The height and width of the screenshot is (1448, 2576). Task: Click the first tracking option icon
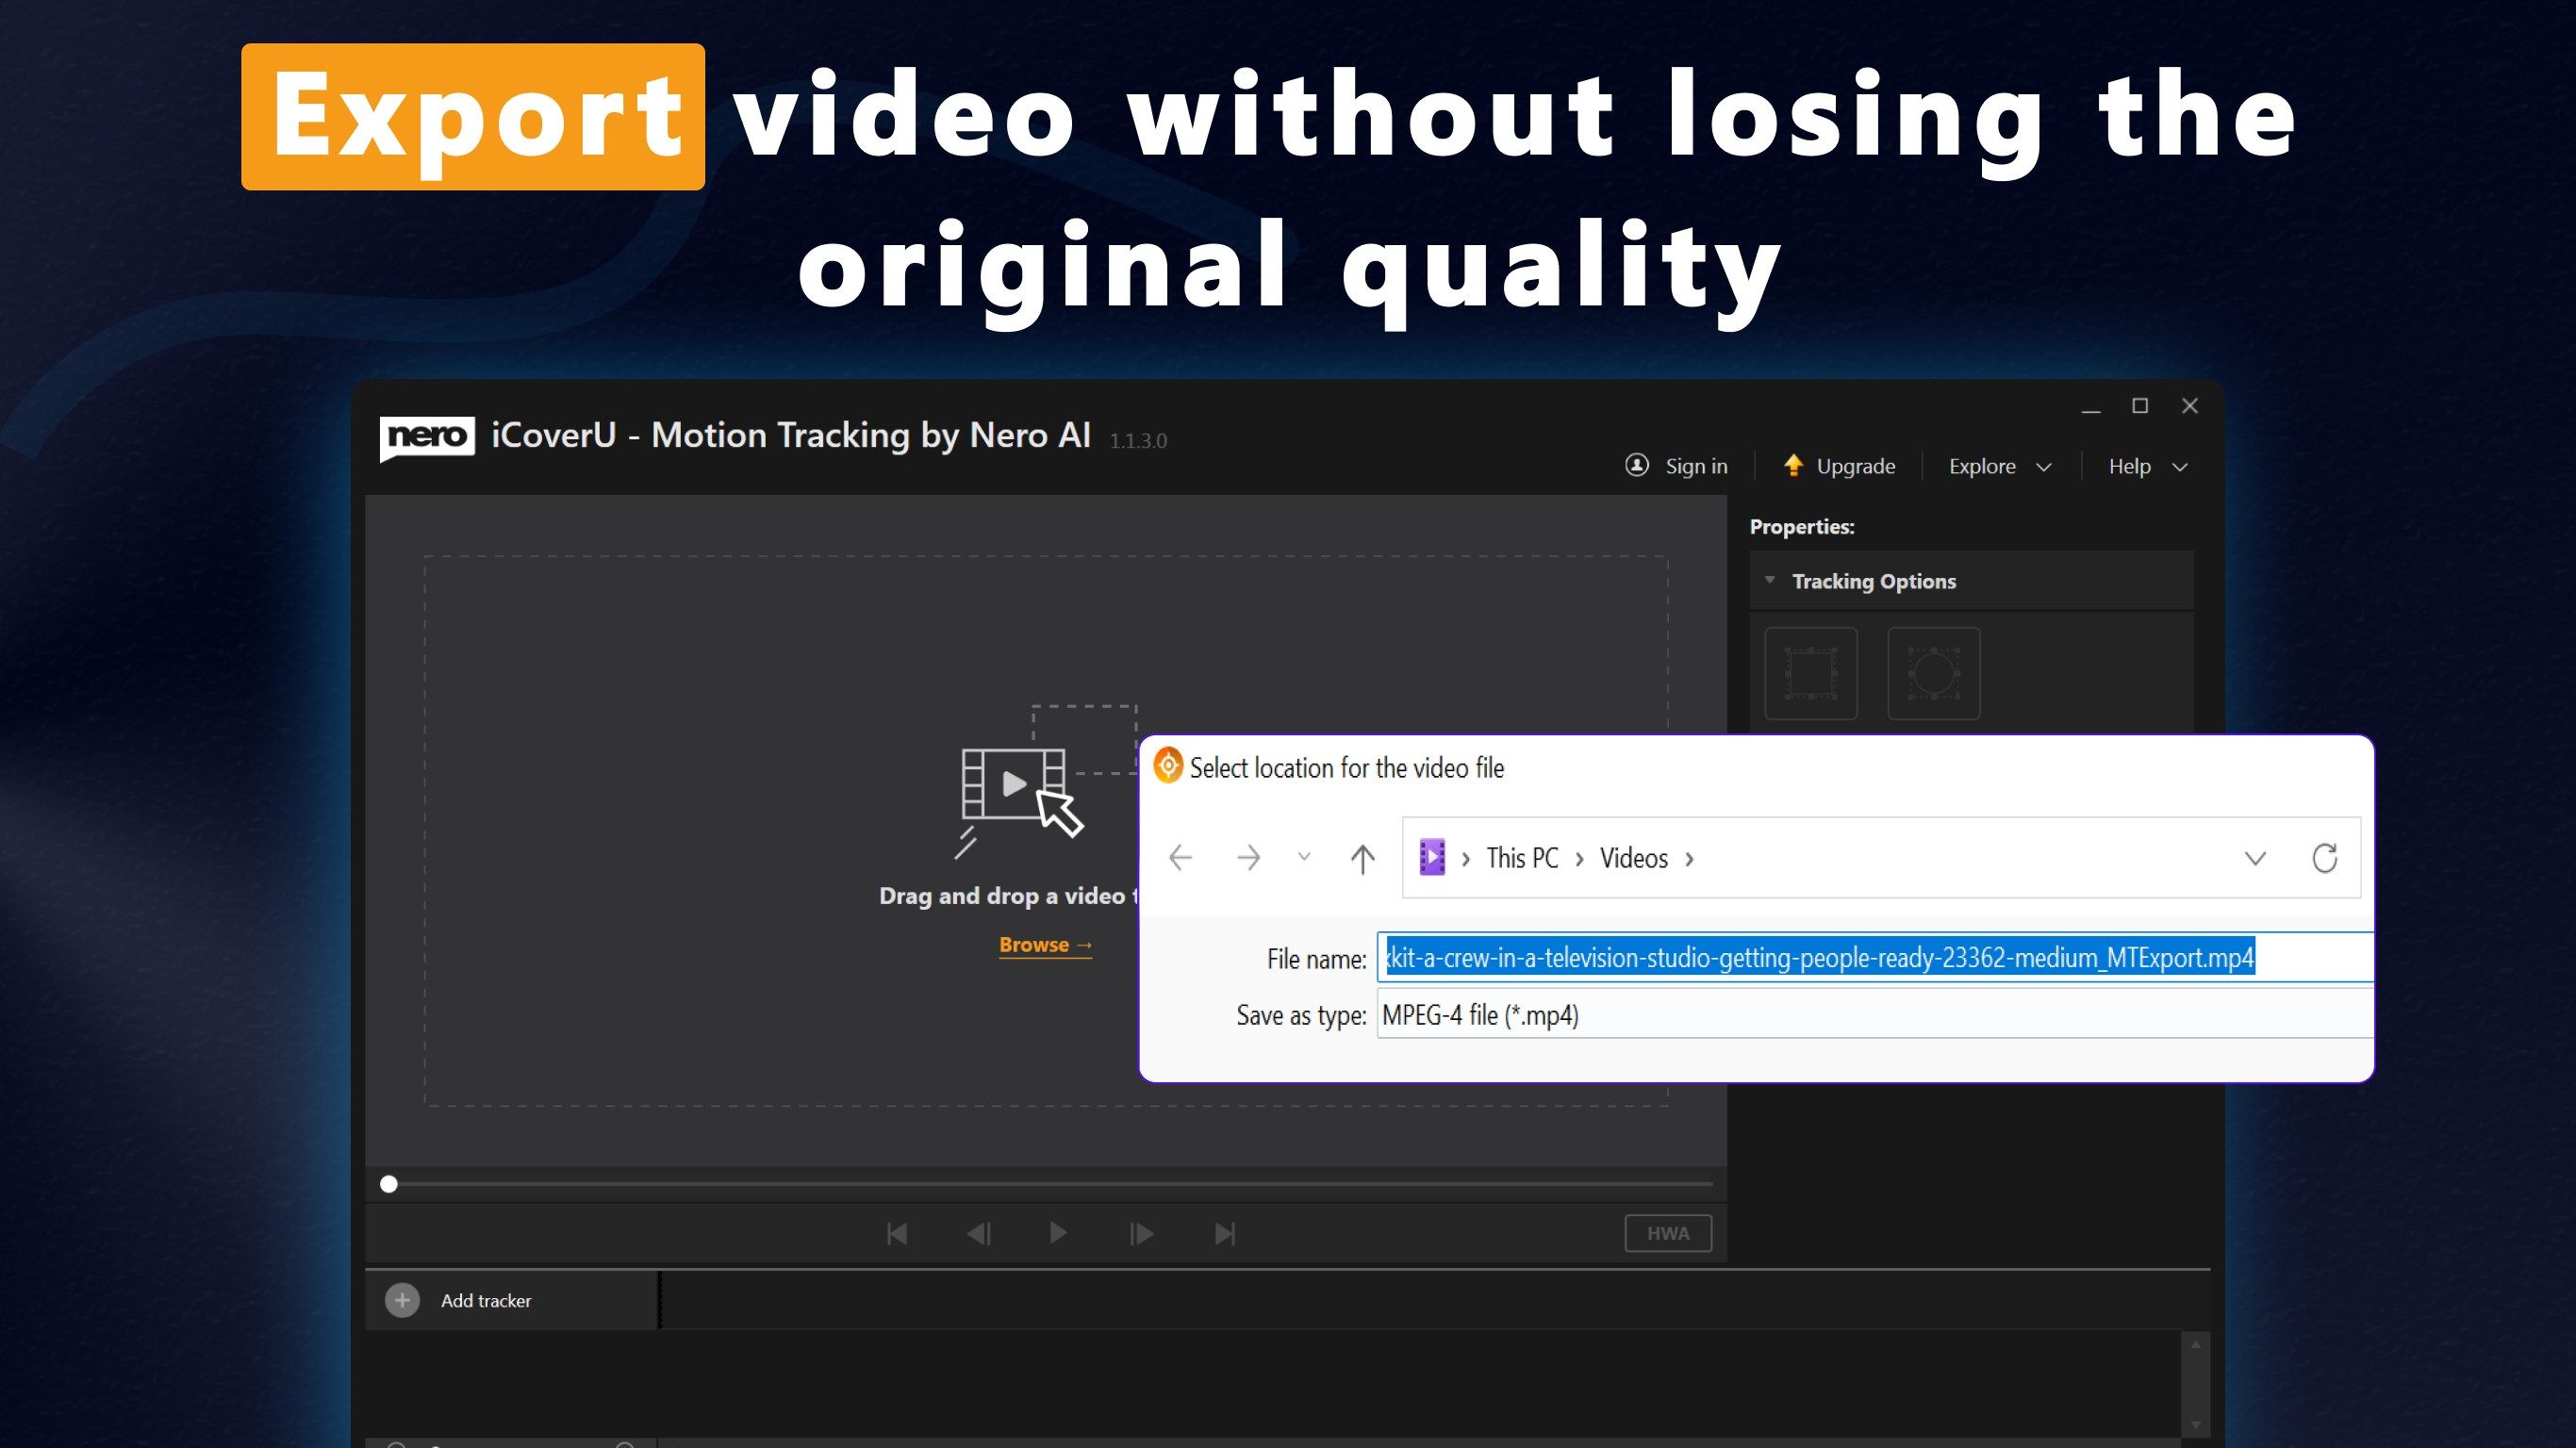pos(1811,670)
